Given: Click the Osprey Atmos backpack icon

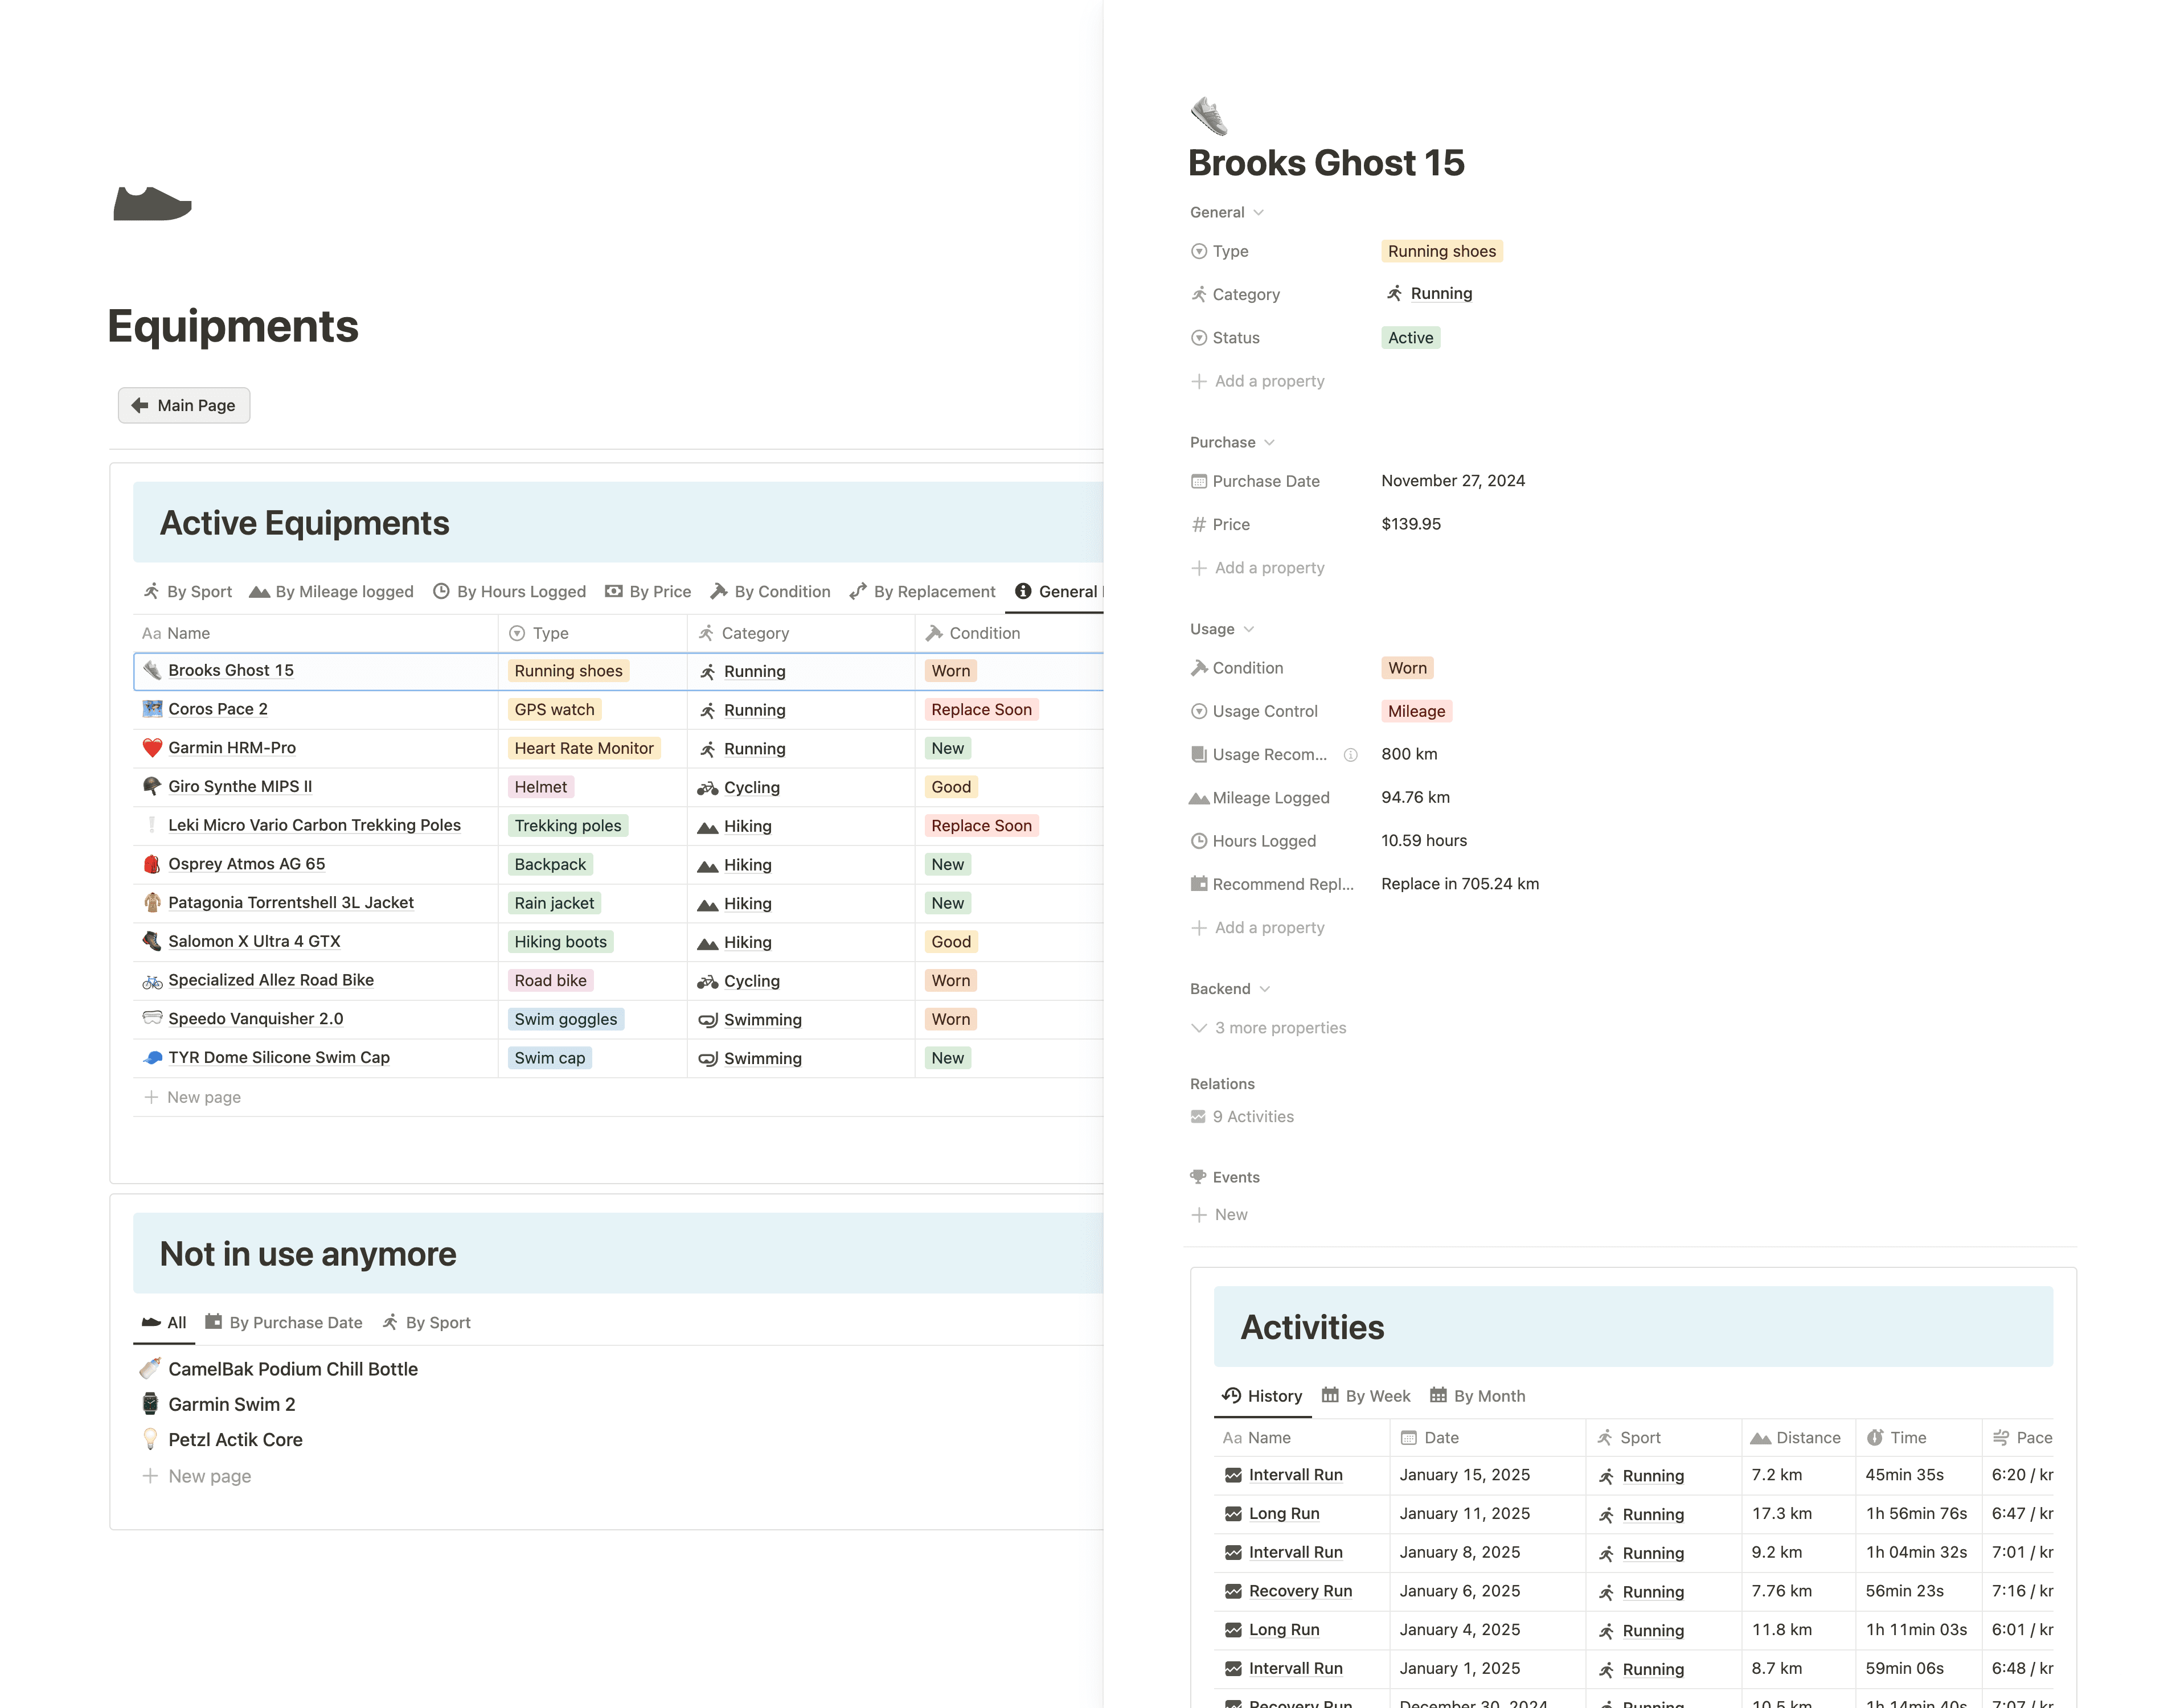Looking at the screenshot, I should click(152, 864).
